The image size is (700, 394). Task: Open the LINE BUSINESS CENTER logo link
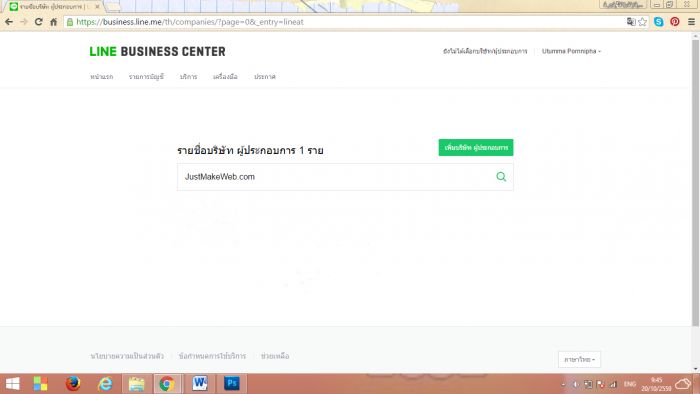(158, 52)
